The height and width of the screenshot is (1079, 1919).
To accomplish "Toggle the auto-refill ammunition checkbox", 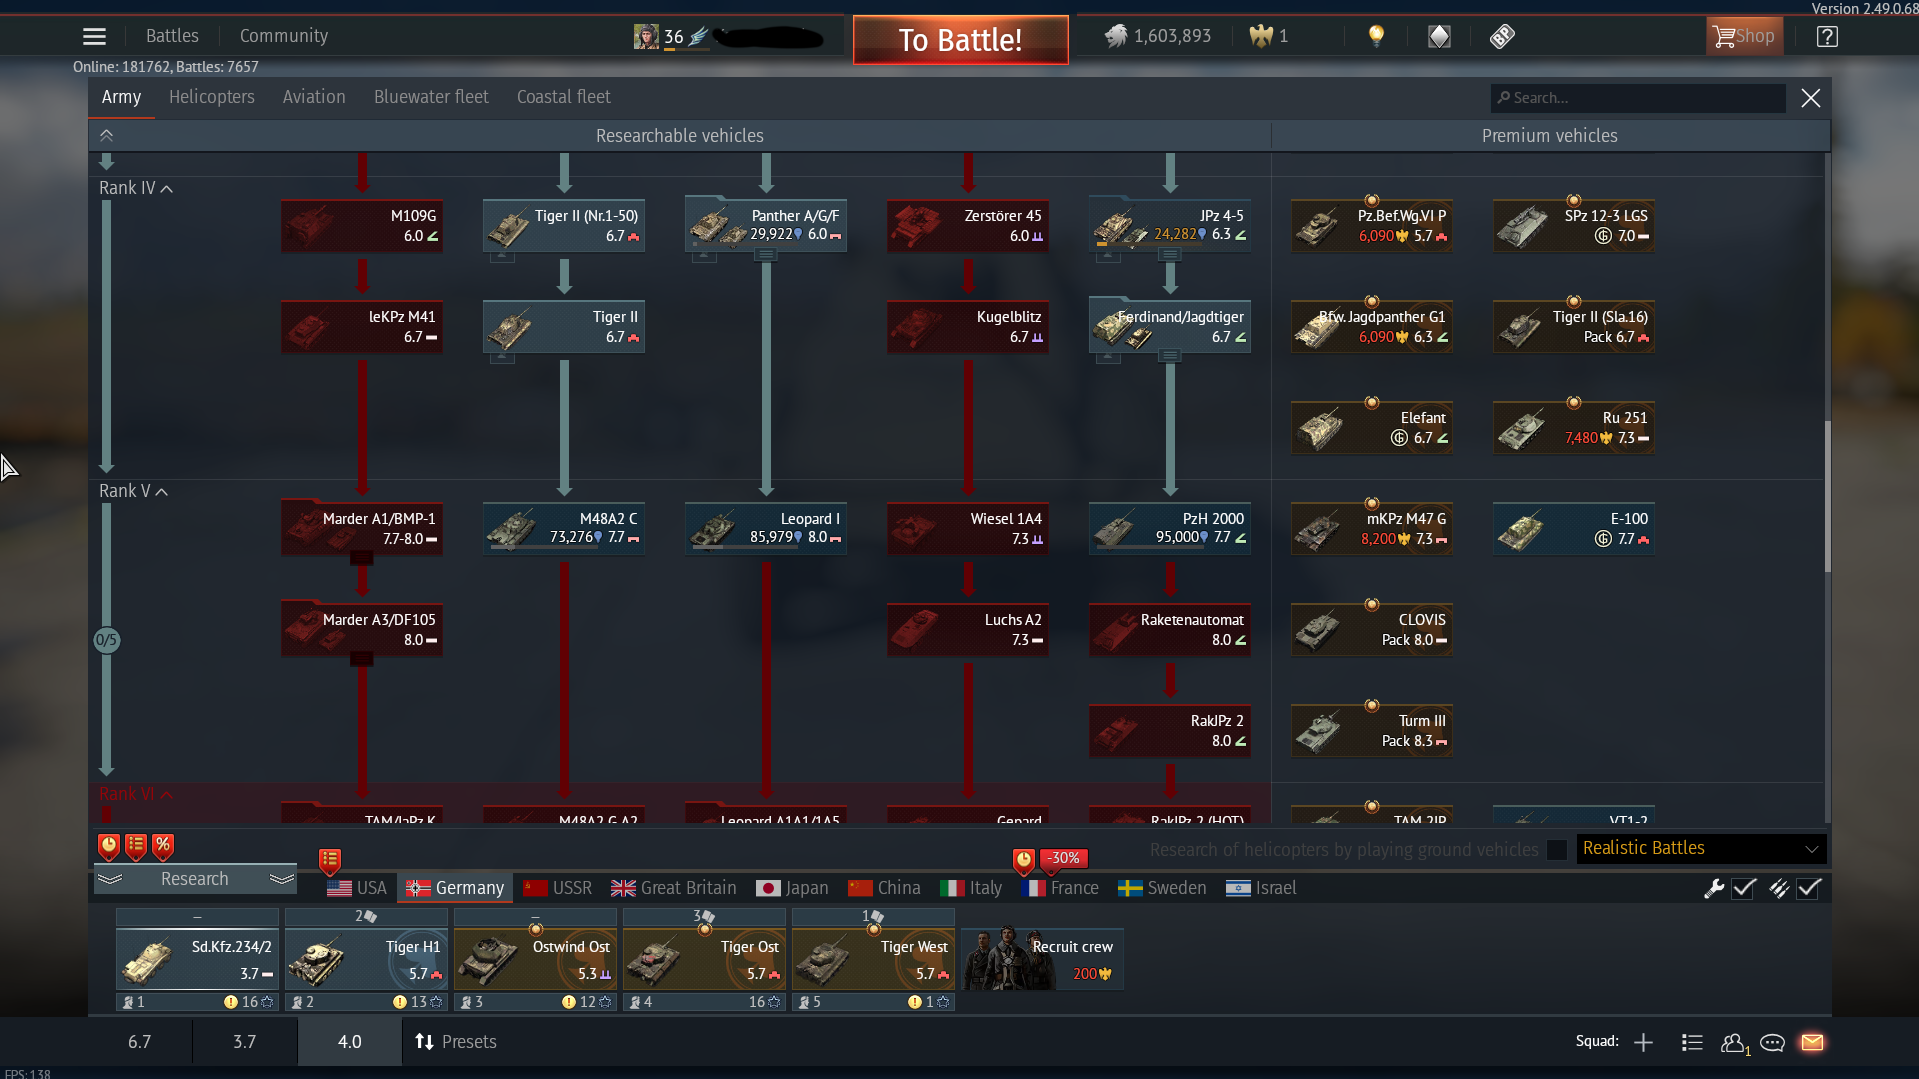I will 1809,888.
